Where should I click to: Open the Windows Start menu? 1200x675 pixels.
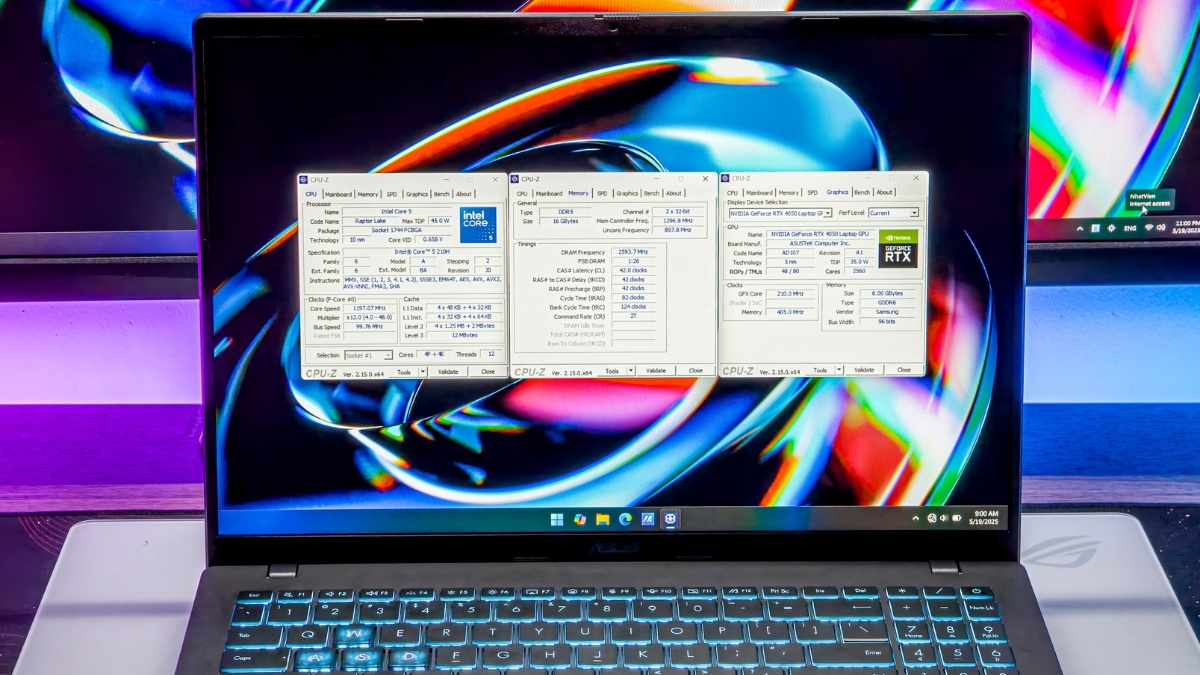click(557, 519)
